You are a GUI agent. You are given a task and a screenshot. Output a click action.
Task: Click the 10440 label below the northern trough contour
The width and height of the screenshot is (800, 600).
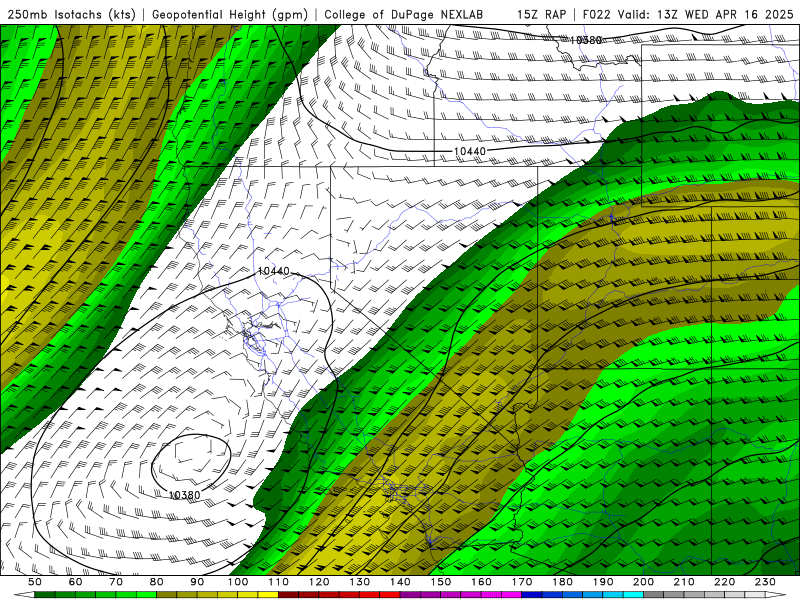pos(469,151)
